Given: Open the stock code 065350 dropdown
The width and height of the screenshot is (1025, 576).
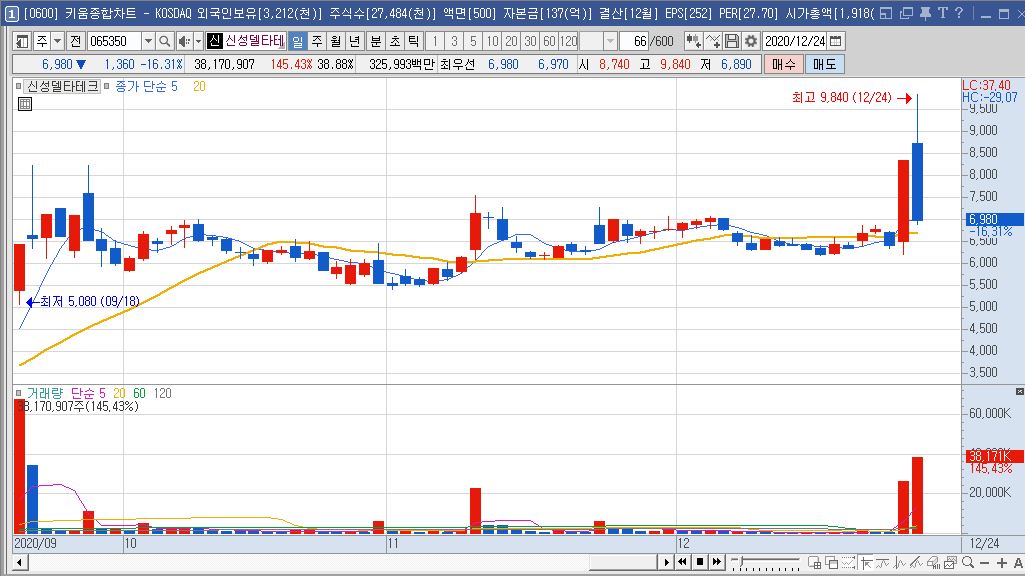Looking at the screenshot, I should pyautogui.click(x=148, y=41).
